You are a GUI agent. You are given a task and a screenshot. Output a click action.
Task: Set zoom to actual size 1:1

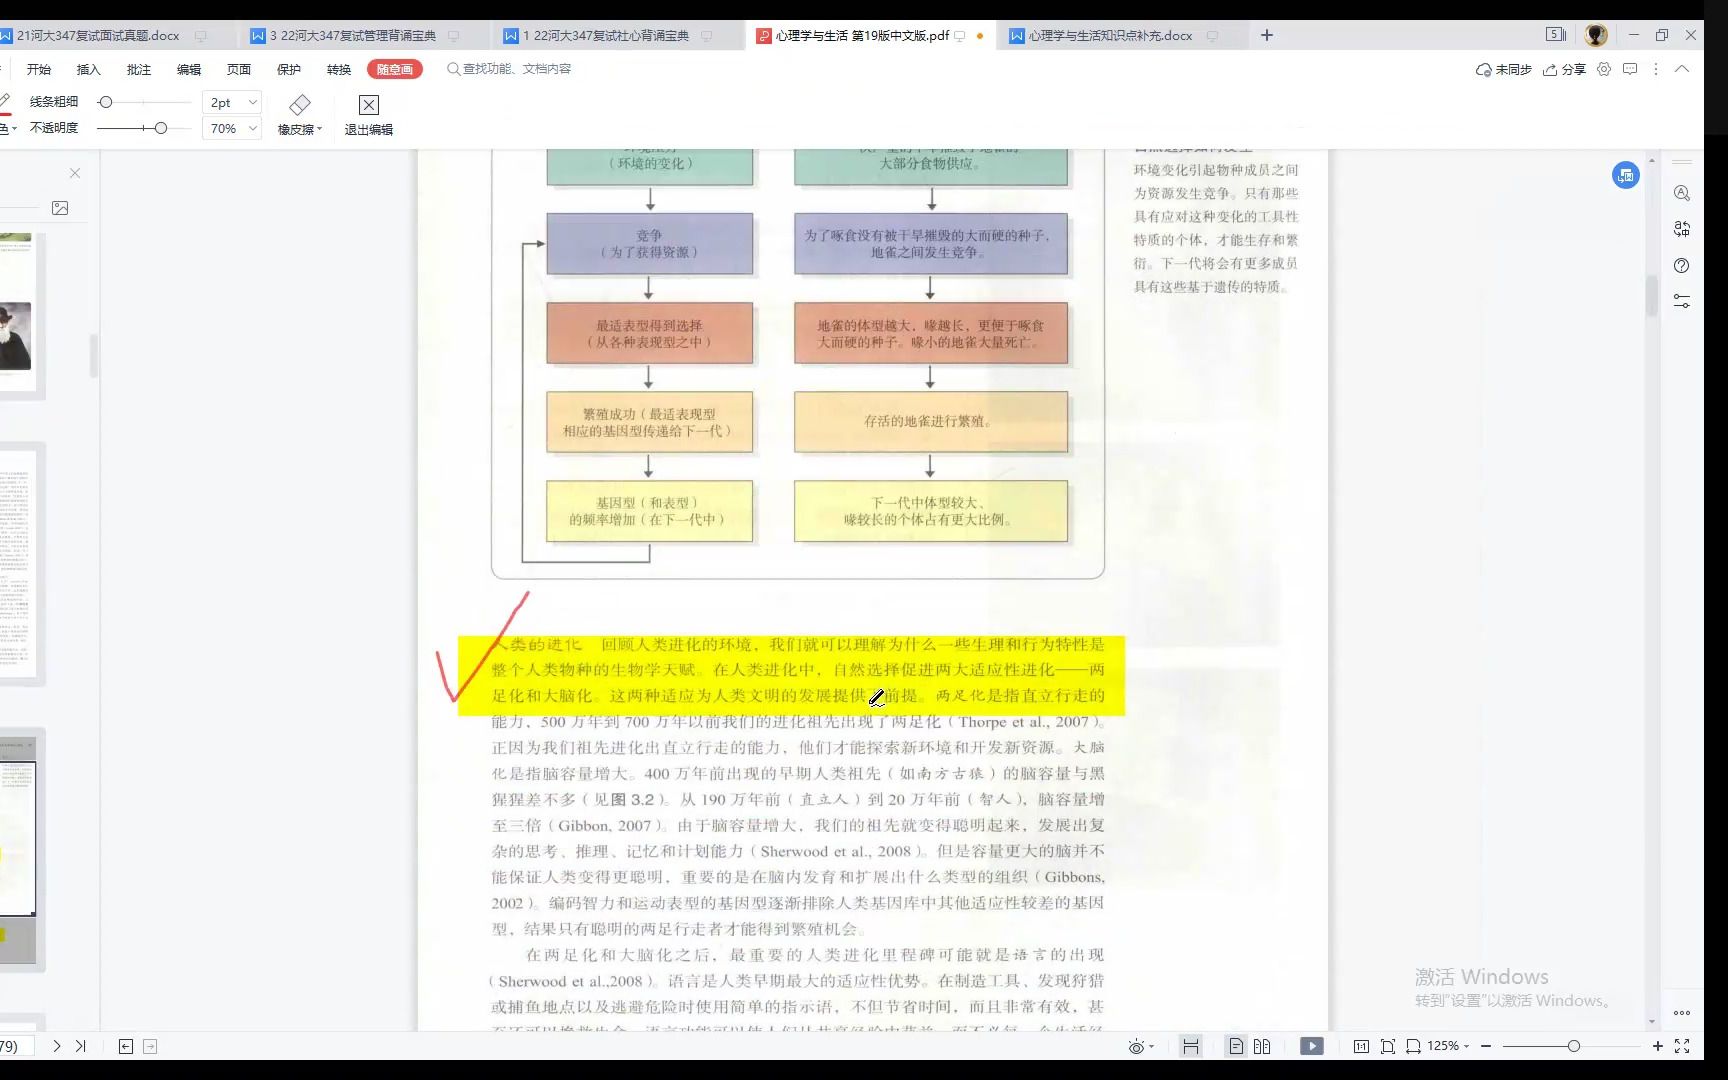tap(1361, 1046)
